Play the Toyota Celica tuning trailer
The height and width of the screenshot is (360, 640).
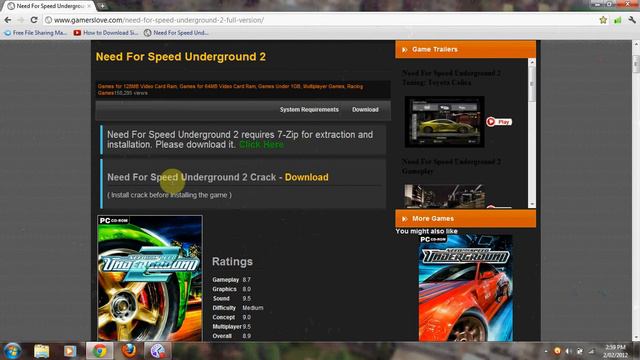(499, 122)
